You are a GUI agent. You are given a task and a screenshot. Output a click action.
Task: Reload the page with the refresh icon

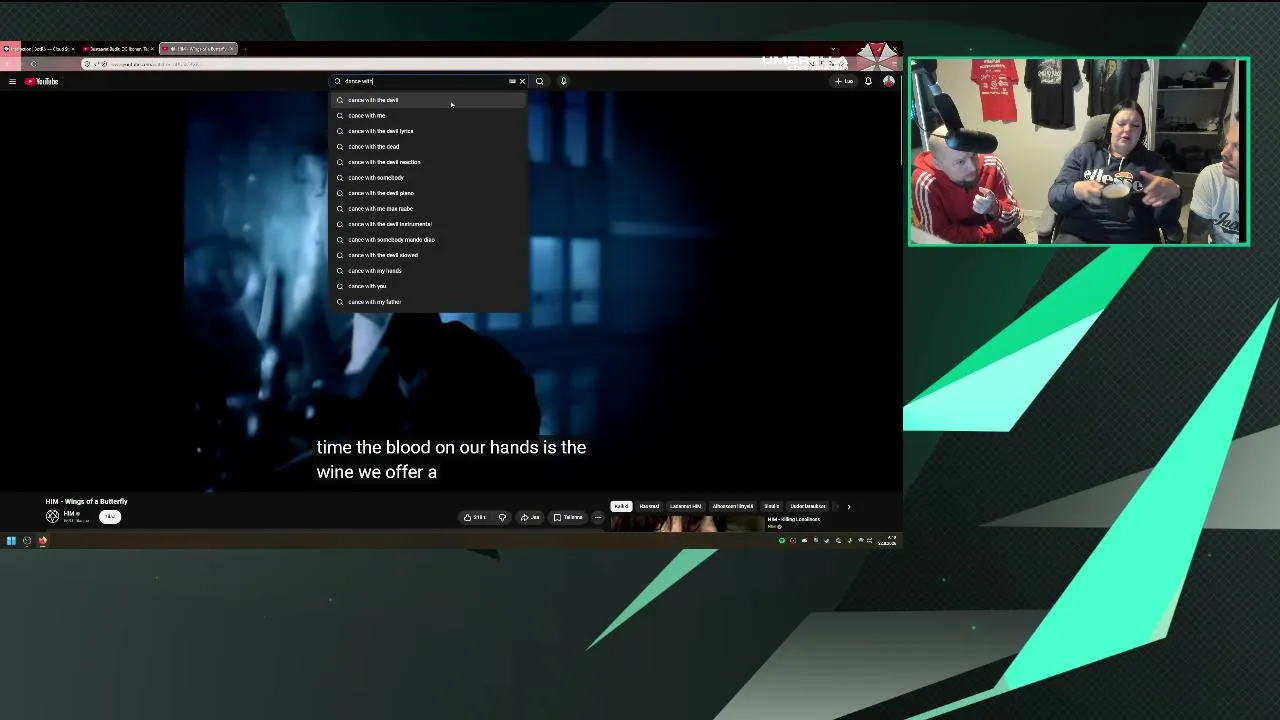pos(33,64)
